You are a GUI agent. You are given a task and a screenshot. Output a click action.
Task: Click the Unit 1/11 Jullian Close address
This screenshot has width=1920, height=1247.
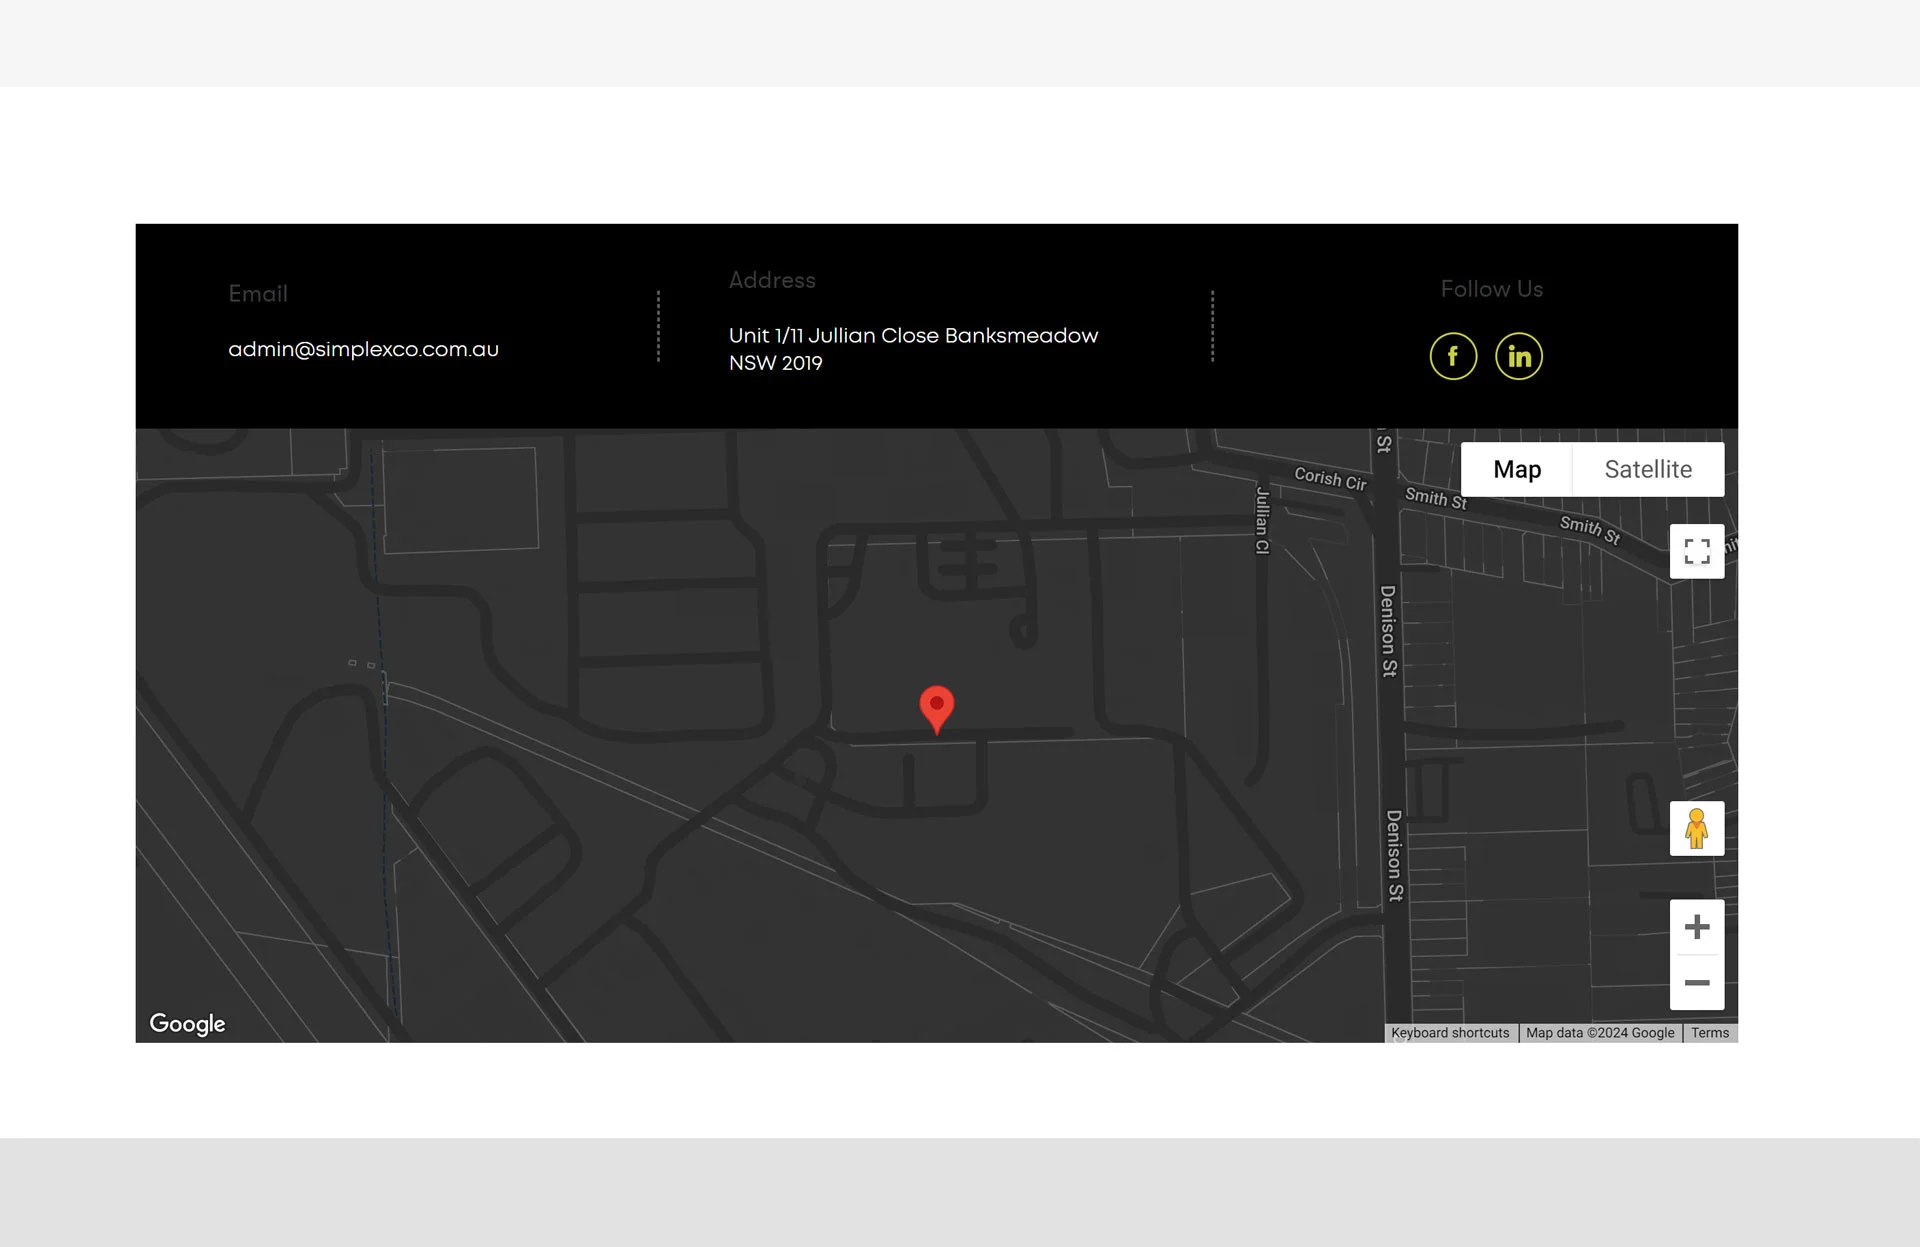pos(913,349)
